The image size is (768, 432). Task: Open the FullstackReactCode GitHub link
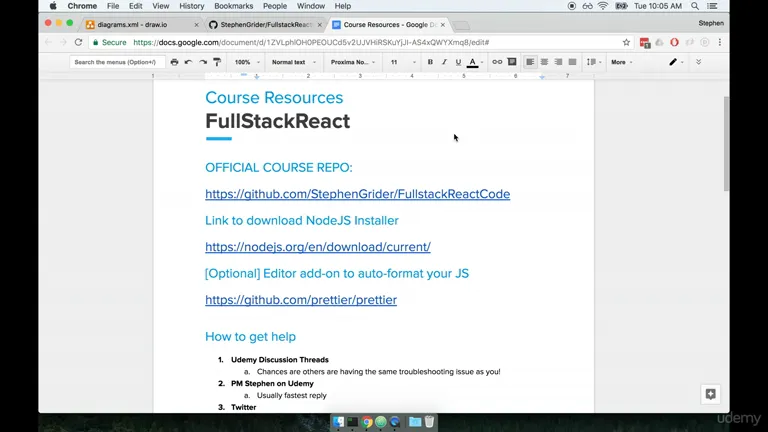click(358, 194)
